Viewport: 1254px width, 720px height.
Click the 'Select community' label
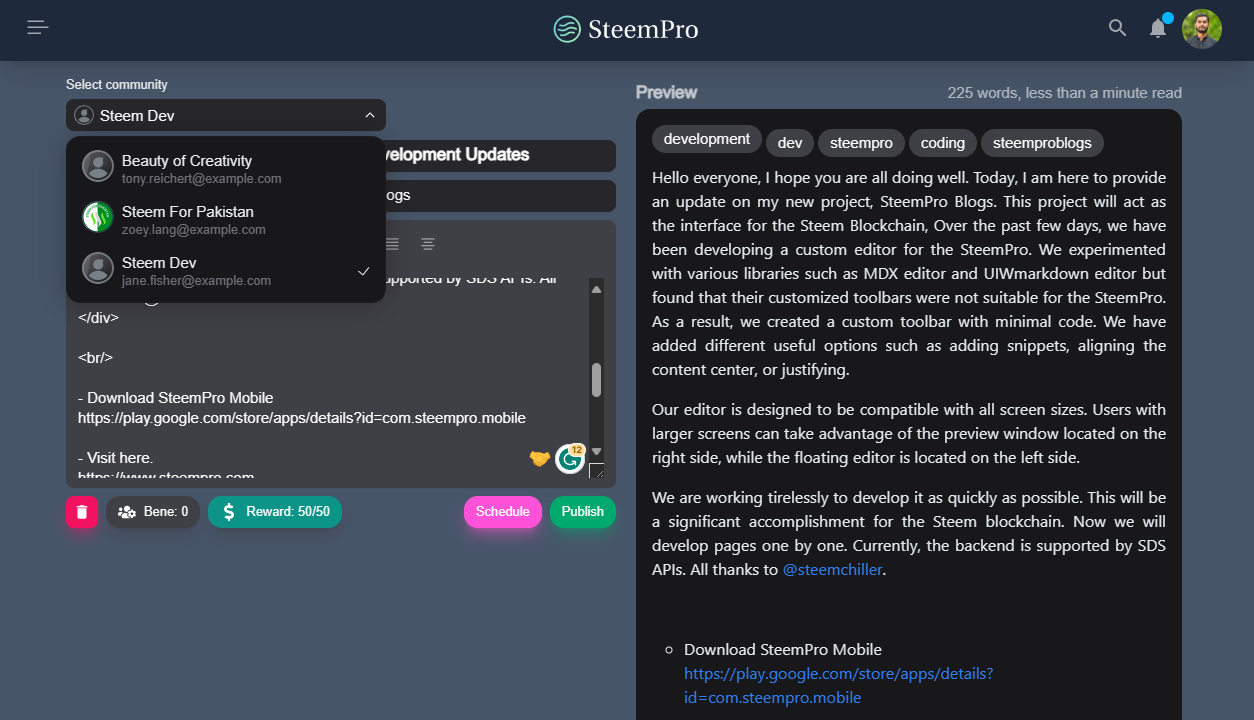coord(117,85)
